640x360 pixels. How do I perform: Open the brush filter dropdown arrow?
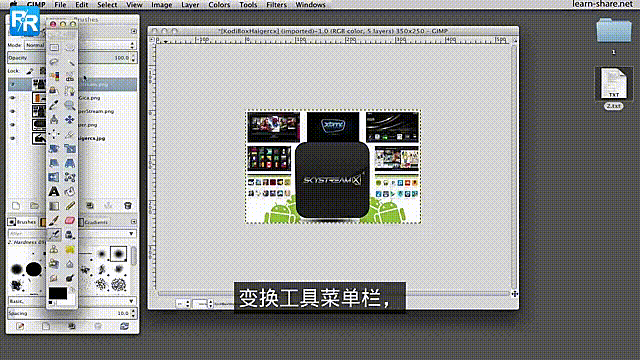click(x=131, y=233)
